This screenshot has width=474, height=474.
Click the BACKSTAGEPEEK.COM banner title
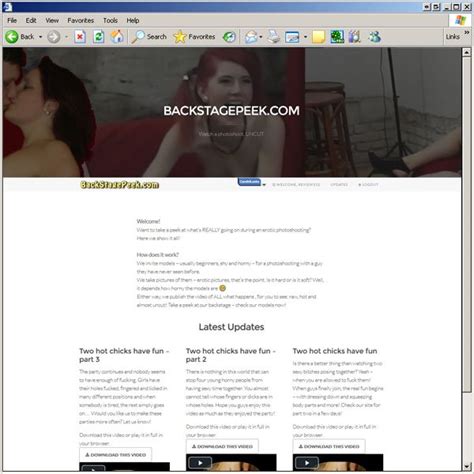point(231,111)
